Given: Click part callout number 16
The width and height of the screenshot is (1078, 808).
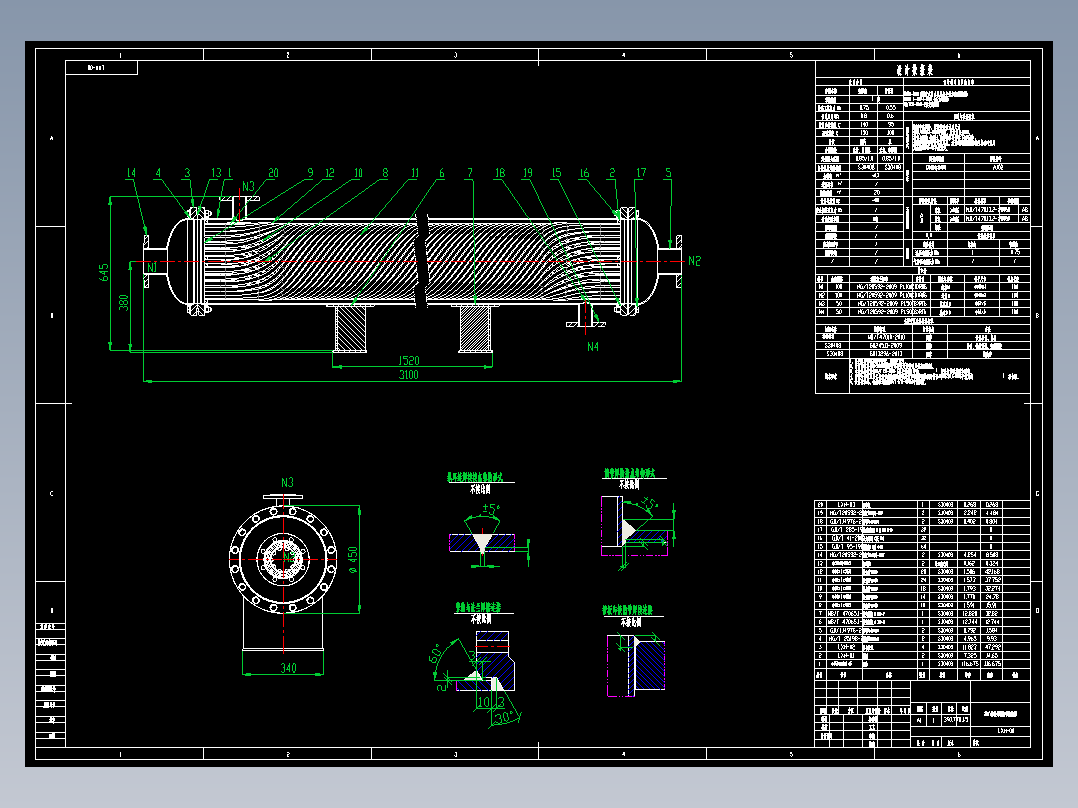Looking at the screenshot, I should pyautogui.click(x=584, y=173).
